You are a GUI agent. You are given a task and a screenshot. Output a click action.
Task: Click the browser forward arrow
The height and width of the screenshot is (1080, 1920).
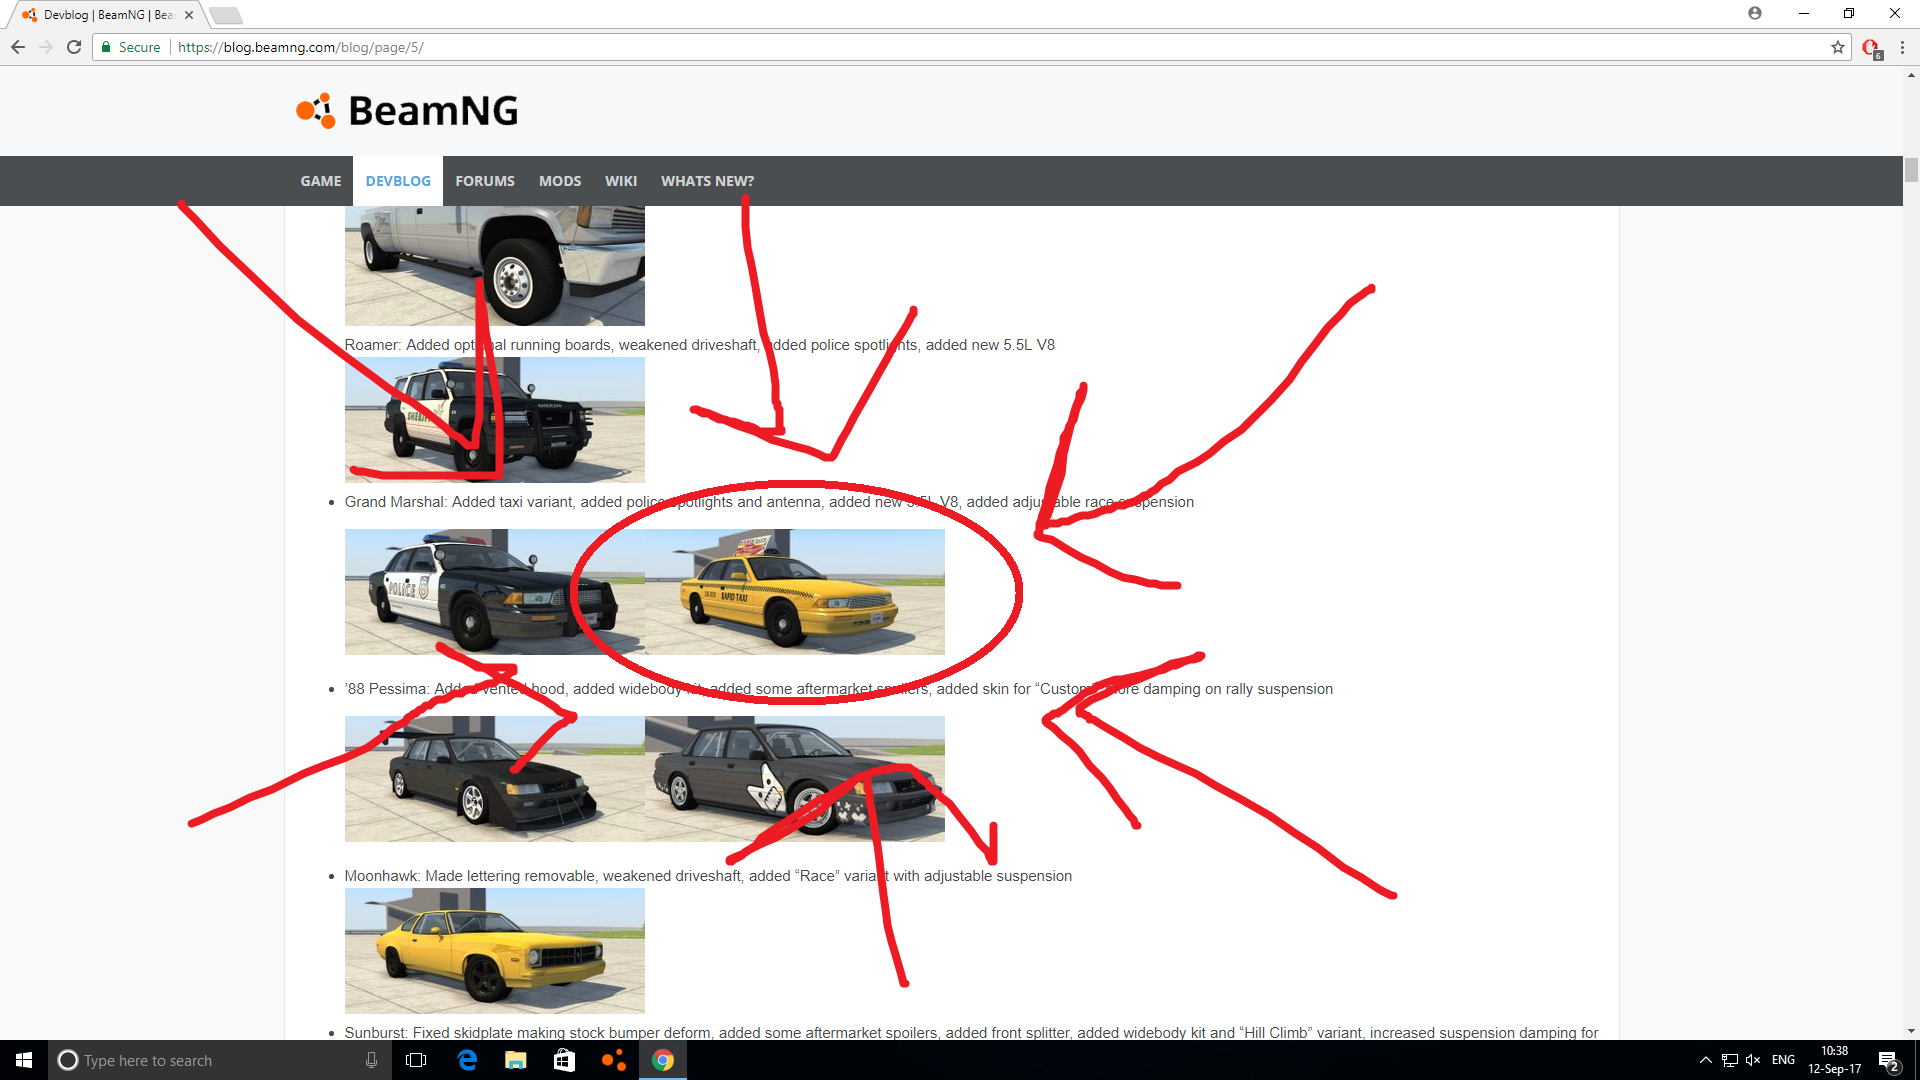46,47
